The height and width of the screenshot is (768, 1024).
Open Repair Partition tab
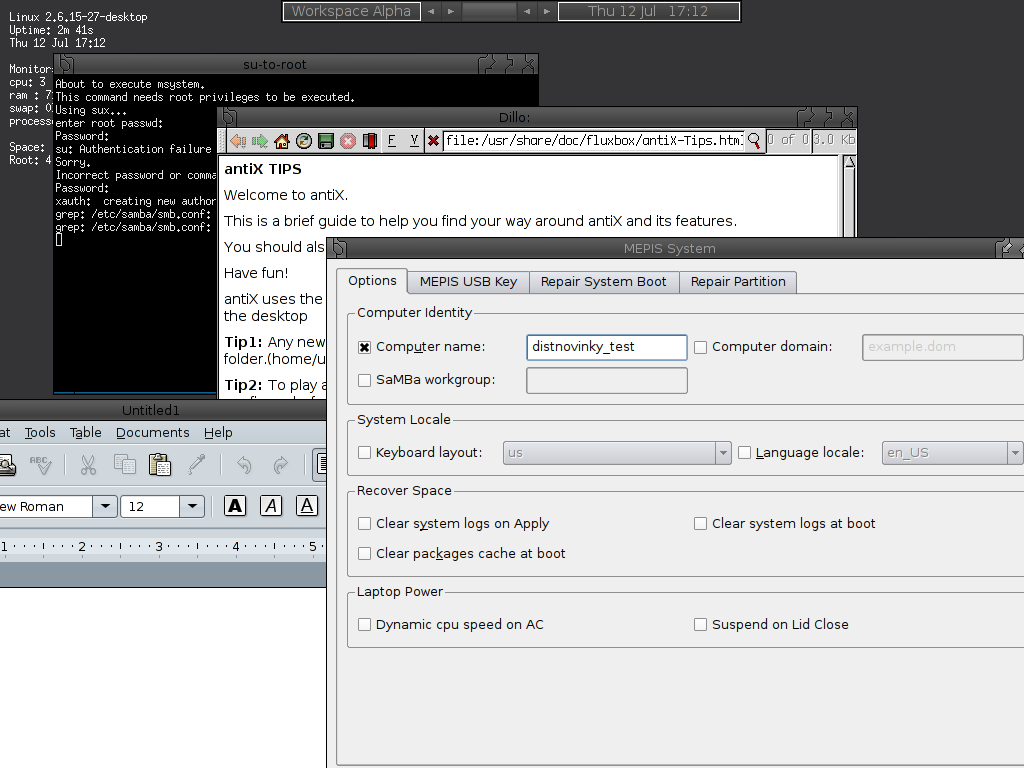pyautogui.click(x=738, y=281)
